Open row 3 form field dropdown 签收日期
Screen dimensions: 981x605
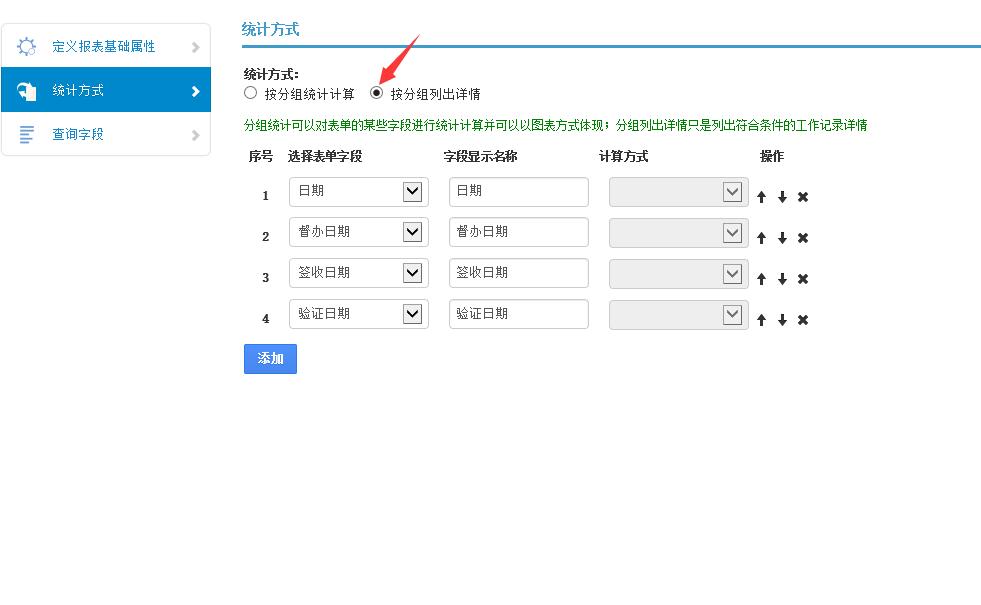[358, 273]
